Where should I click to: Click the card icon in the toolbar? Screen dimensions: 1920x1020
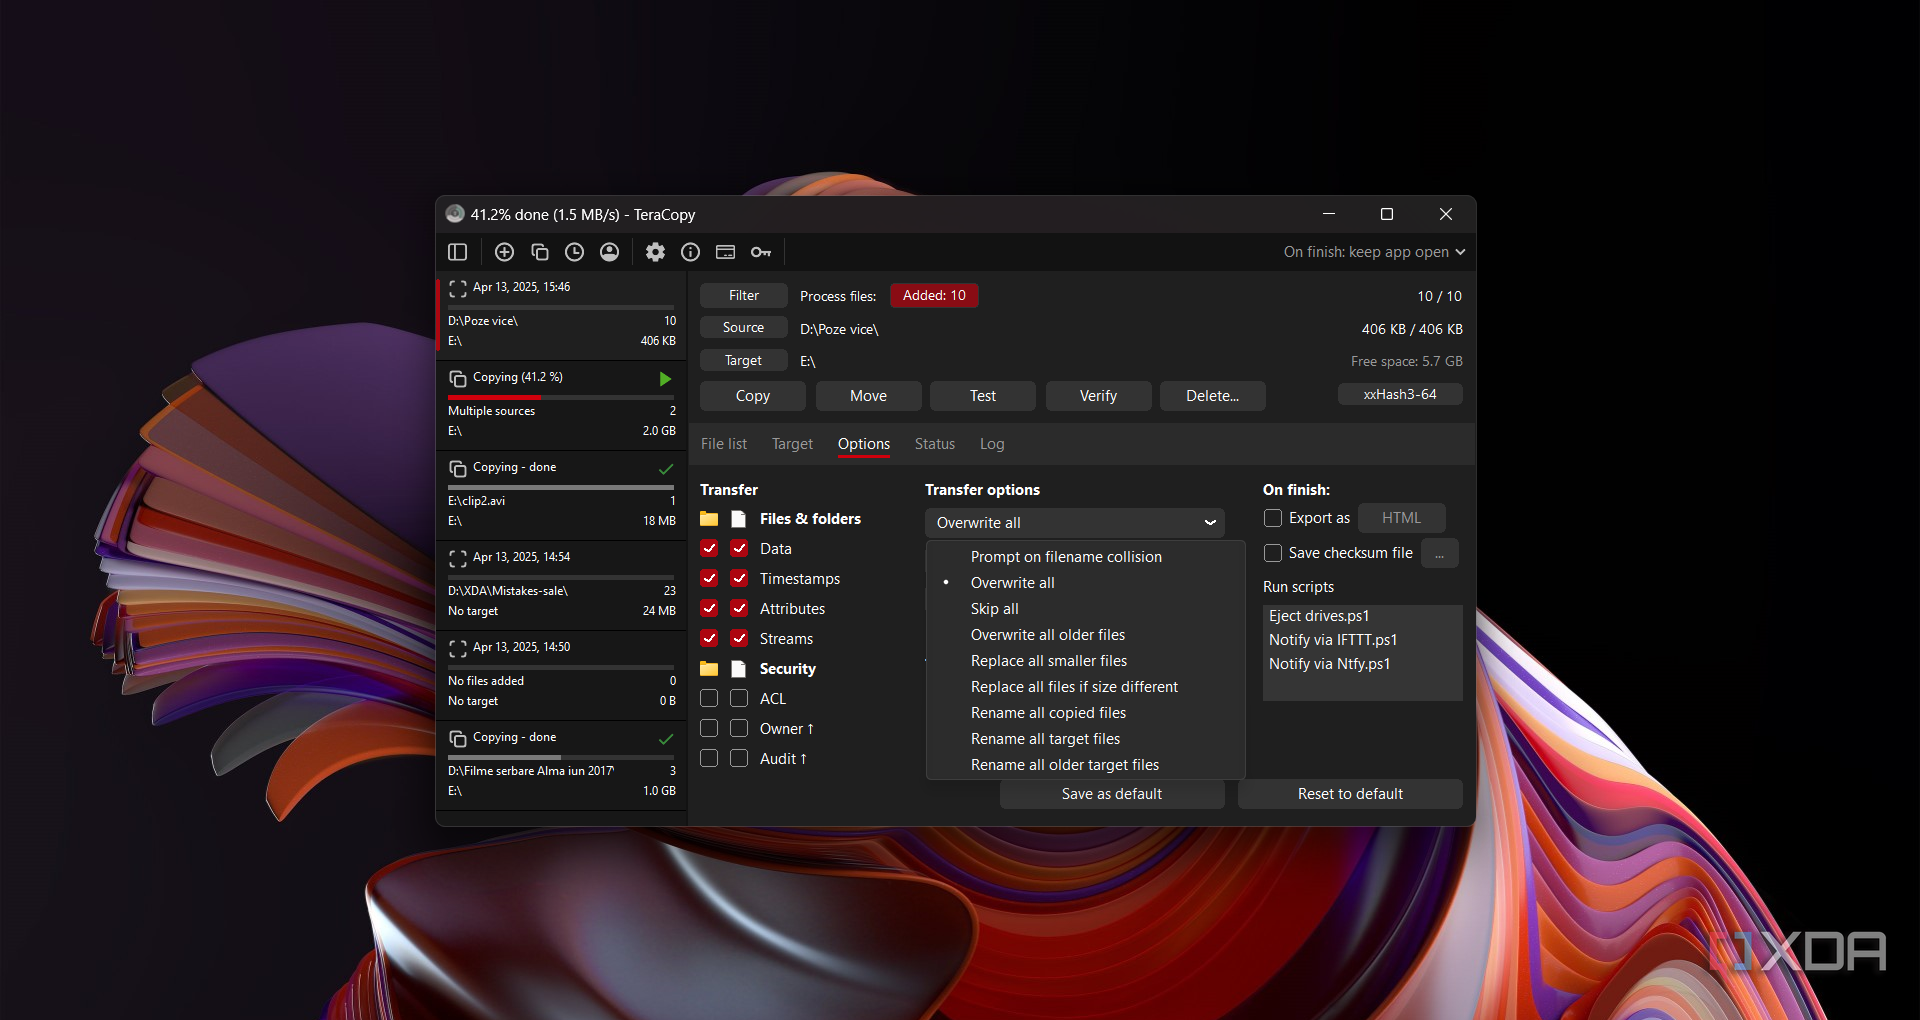[726, 252]
